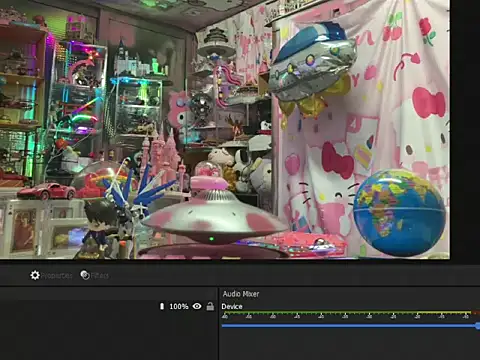Image resolution: width=480 pixels, height=360 pixels.
Task: Click the Device audio source label
Action: [x=232, y=306]
